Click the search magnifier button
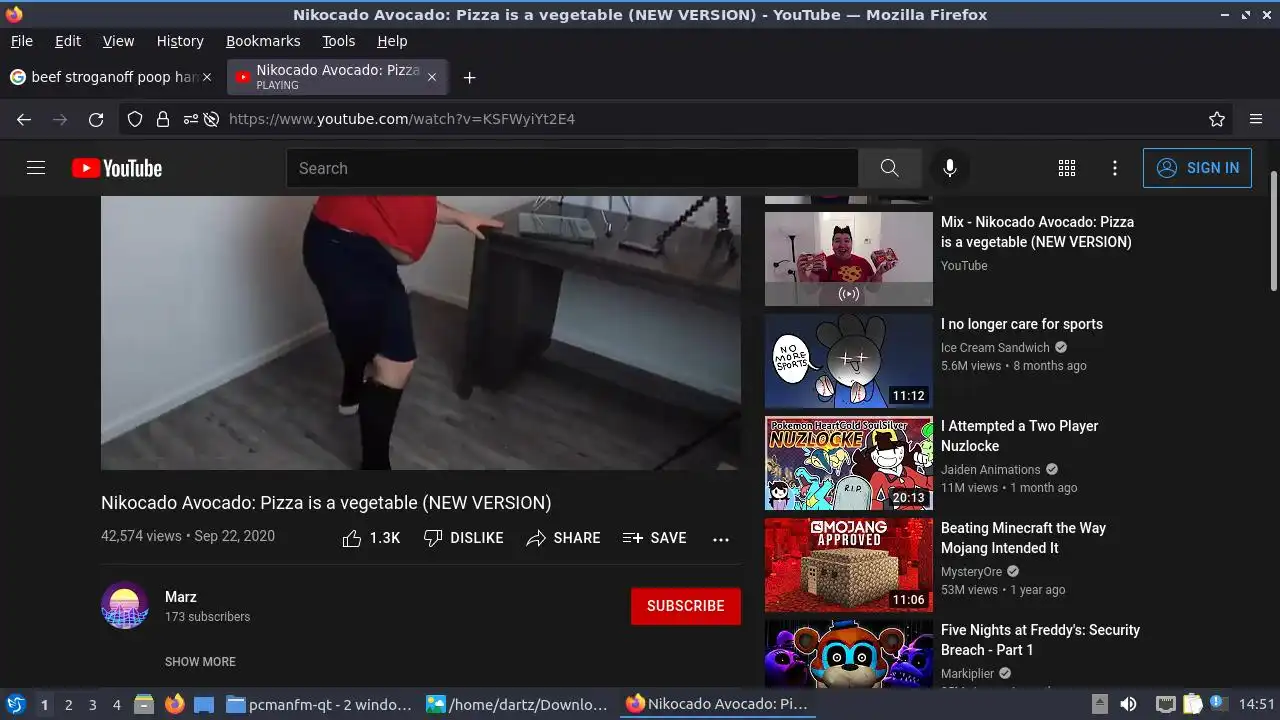1280x720 pixels. pos(889,168)
